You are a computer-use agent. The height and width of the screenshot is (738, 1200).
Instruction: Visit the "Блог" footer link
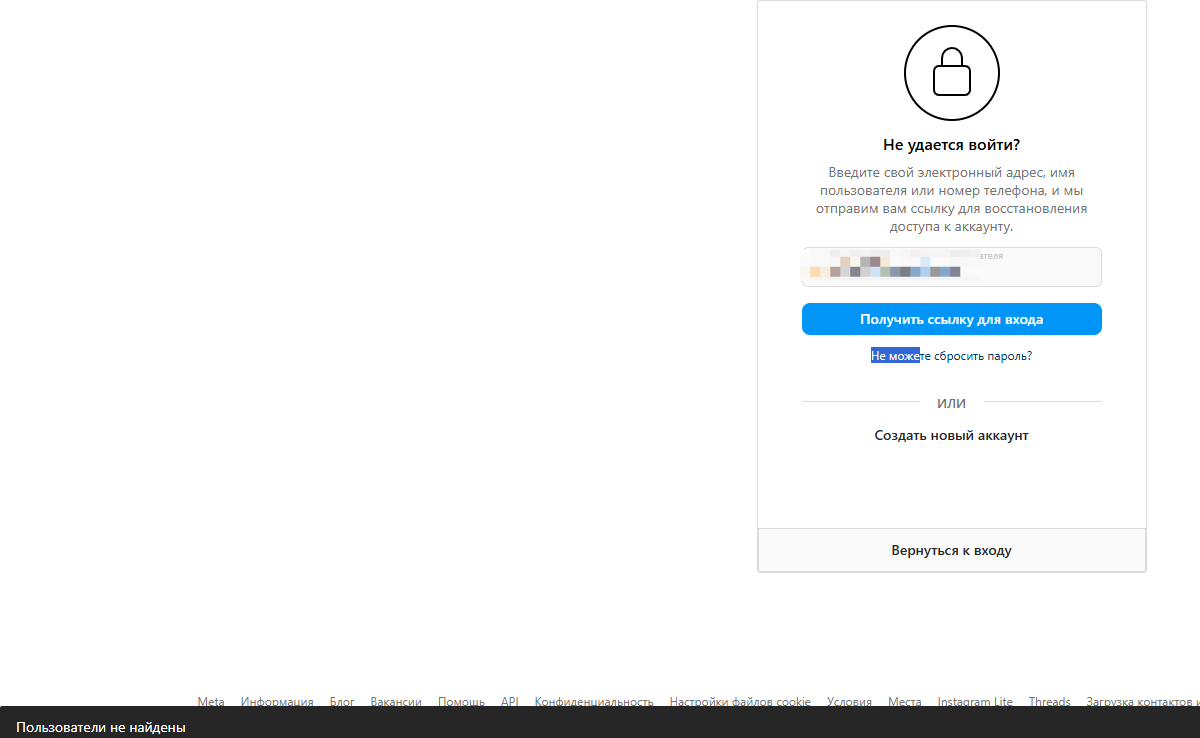[x=342, y=702]
